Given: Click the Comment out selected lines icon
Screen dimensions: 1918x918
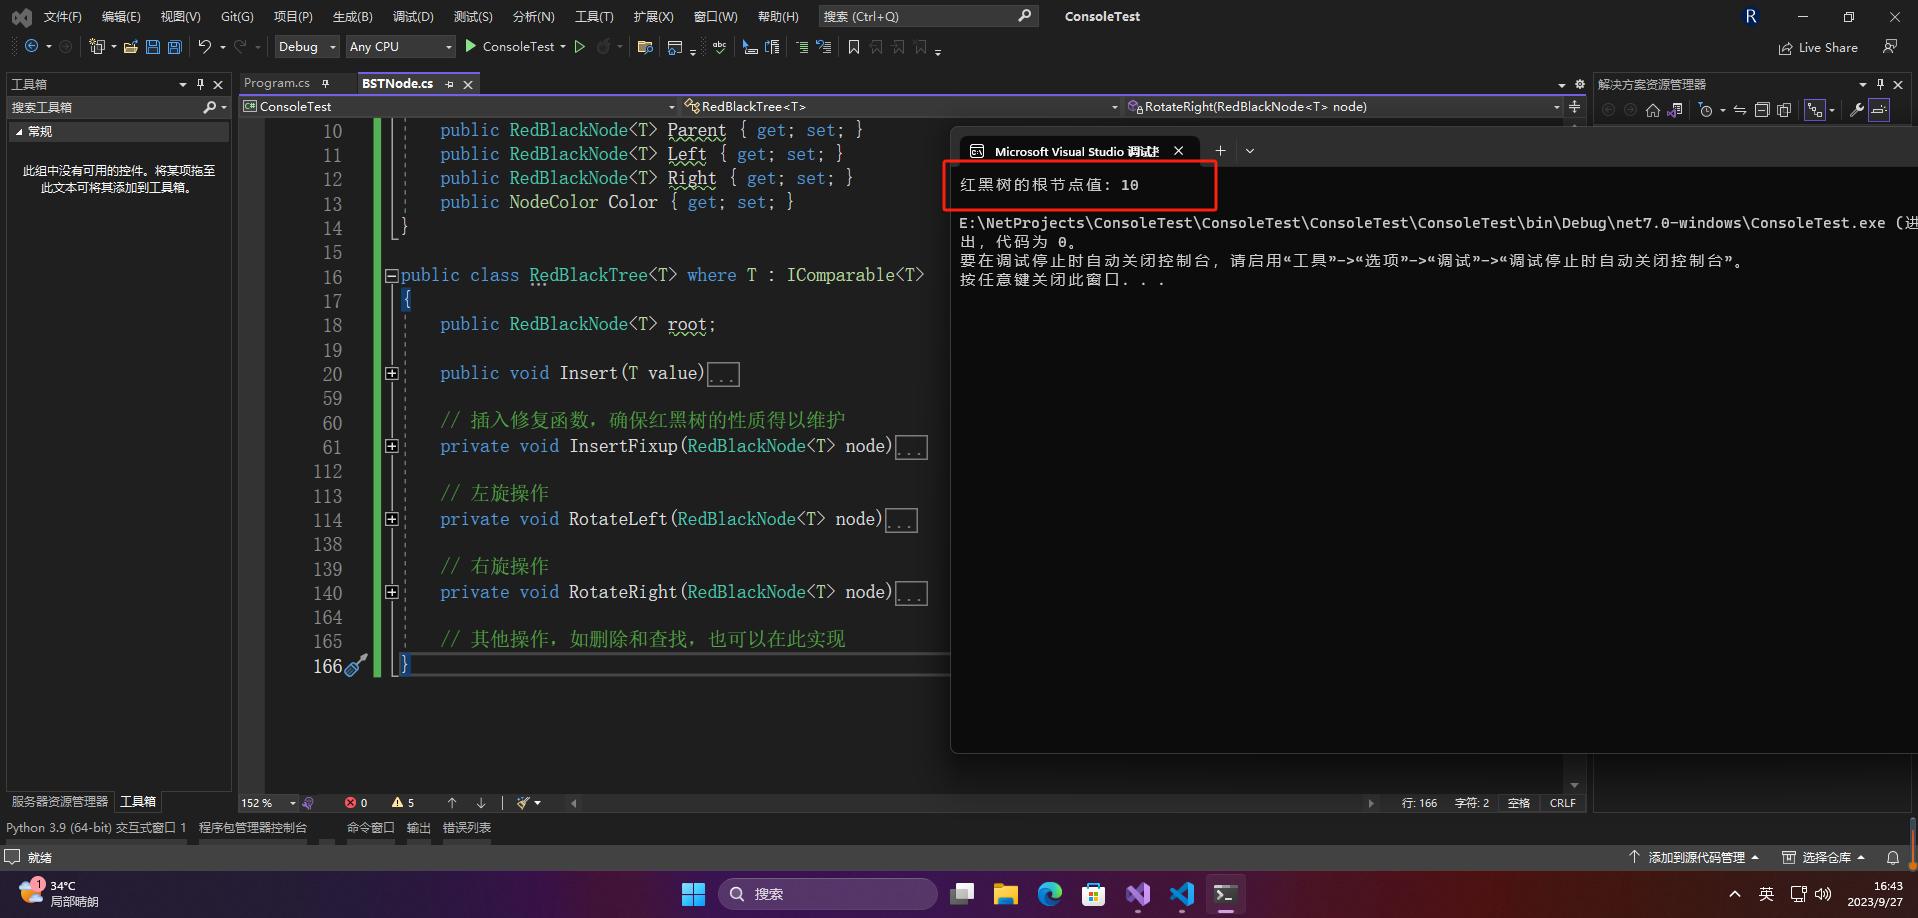Looking at the screenshot, I should 802,47.
